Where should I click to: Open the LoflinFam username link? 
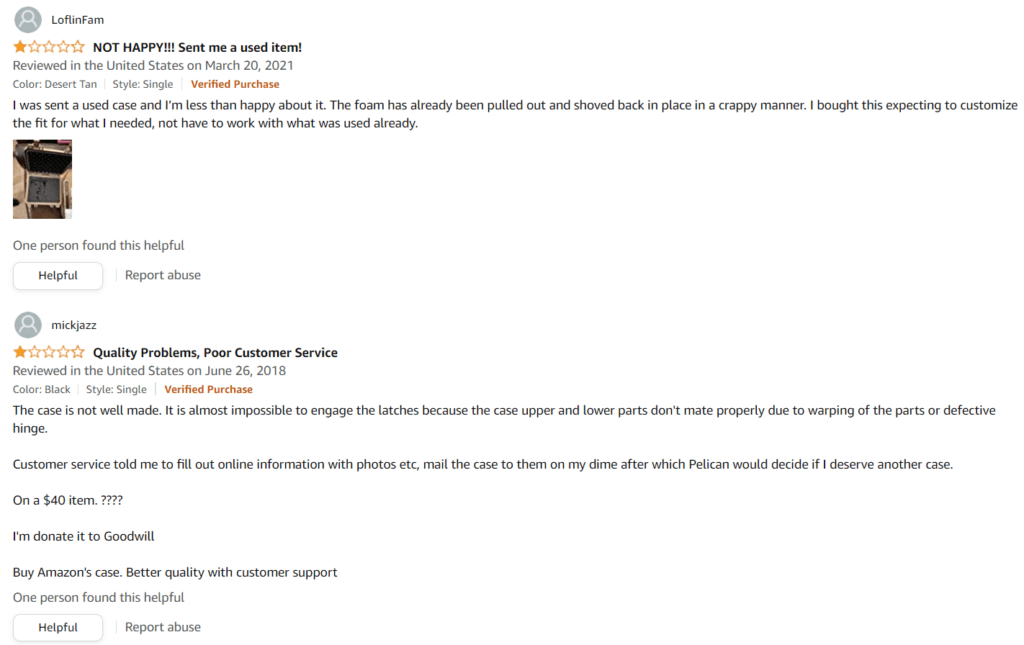(x=77, y=20)
